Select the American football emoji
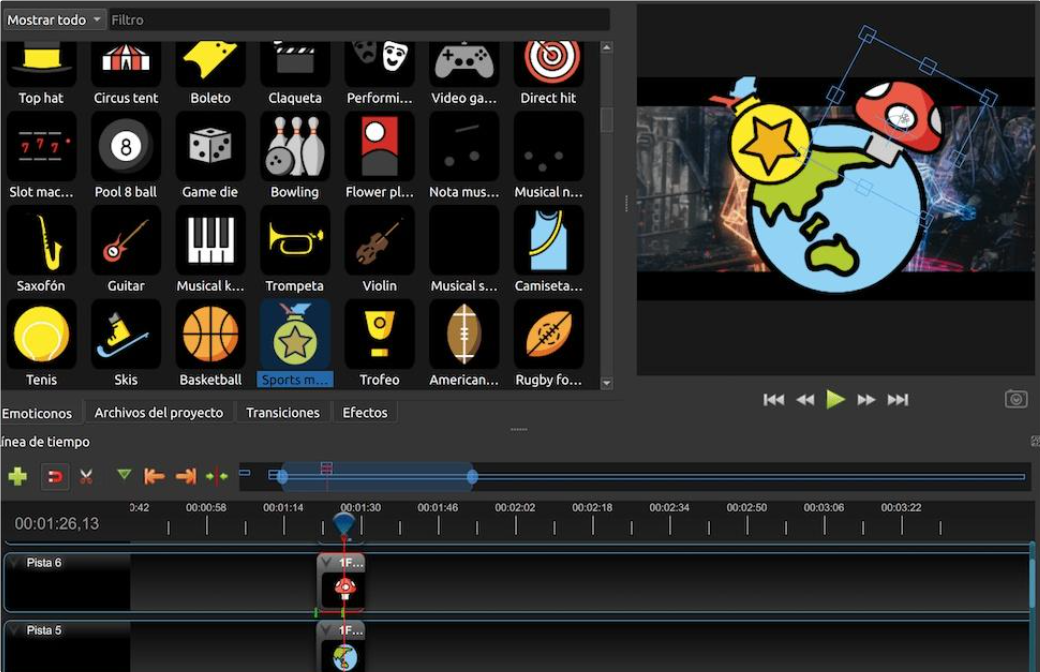The height and width of the screenshot is (672, 1040). (464, 344)
